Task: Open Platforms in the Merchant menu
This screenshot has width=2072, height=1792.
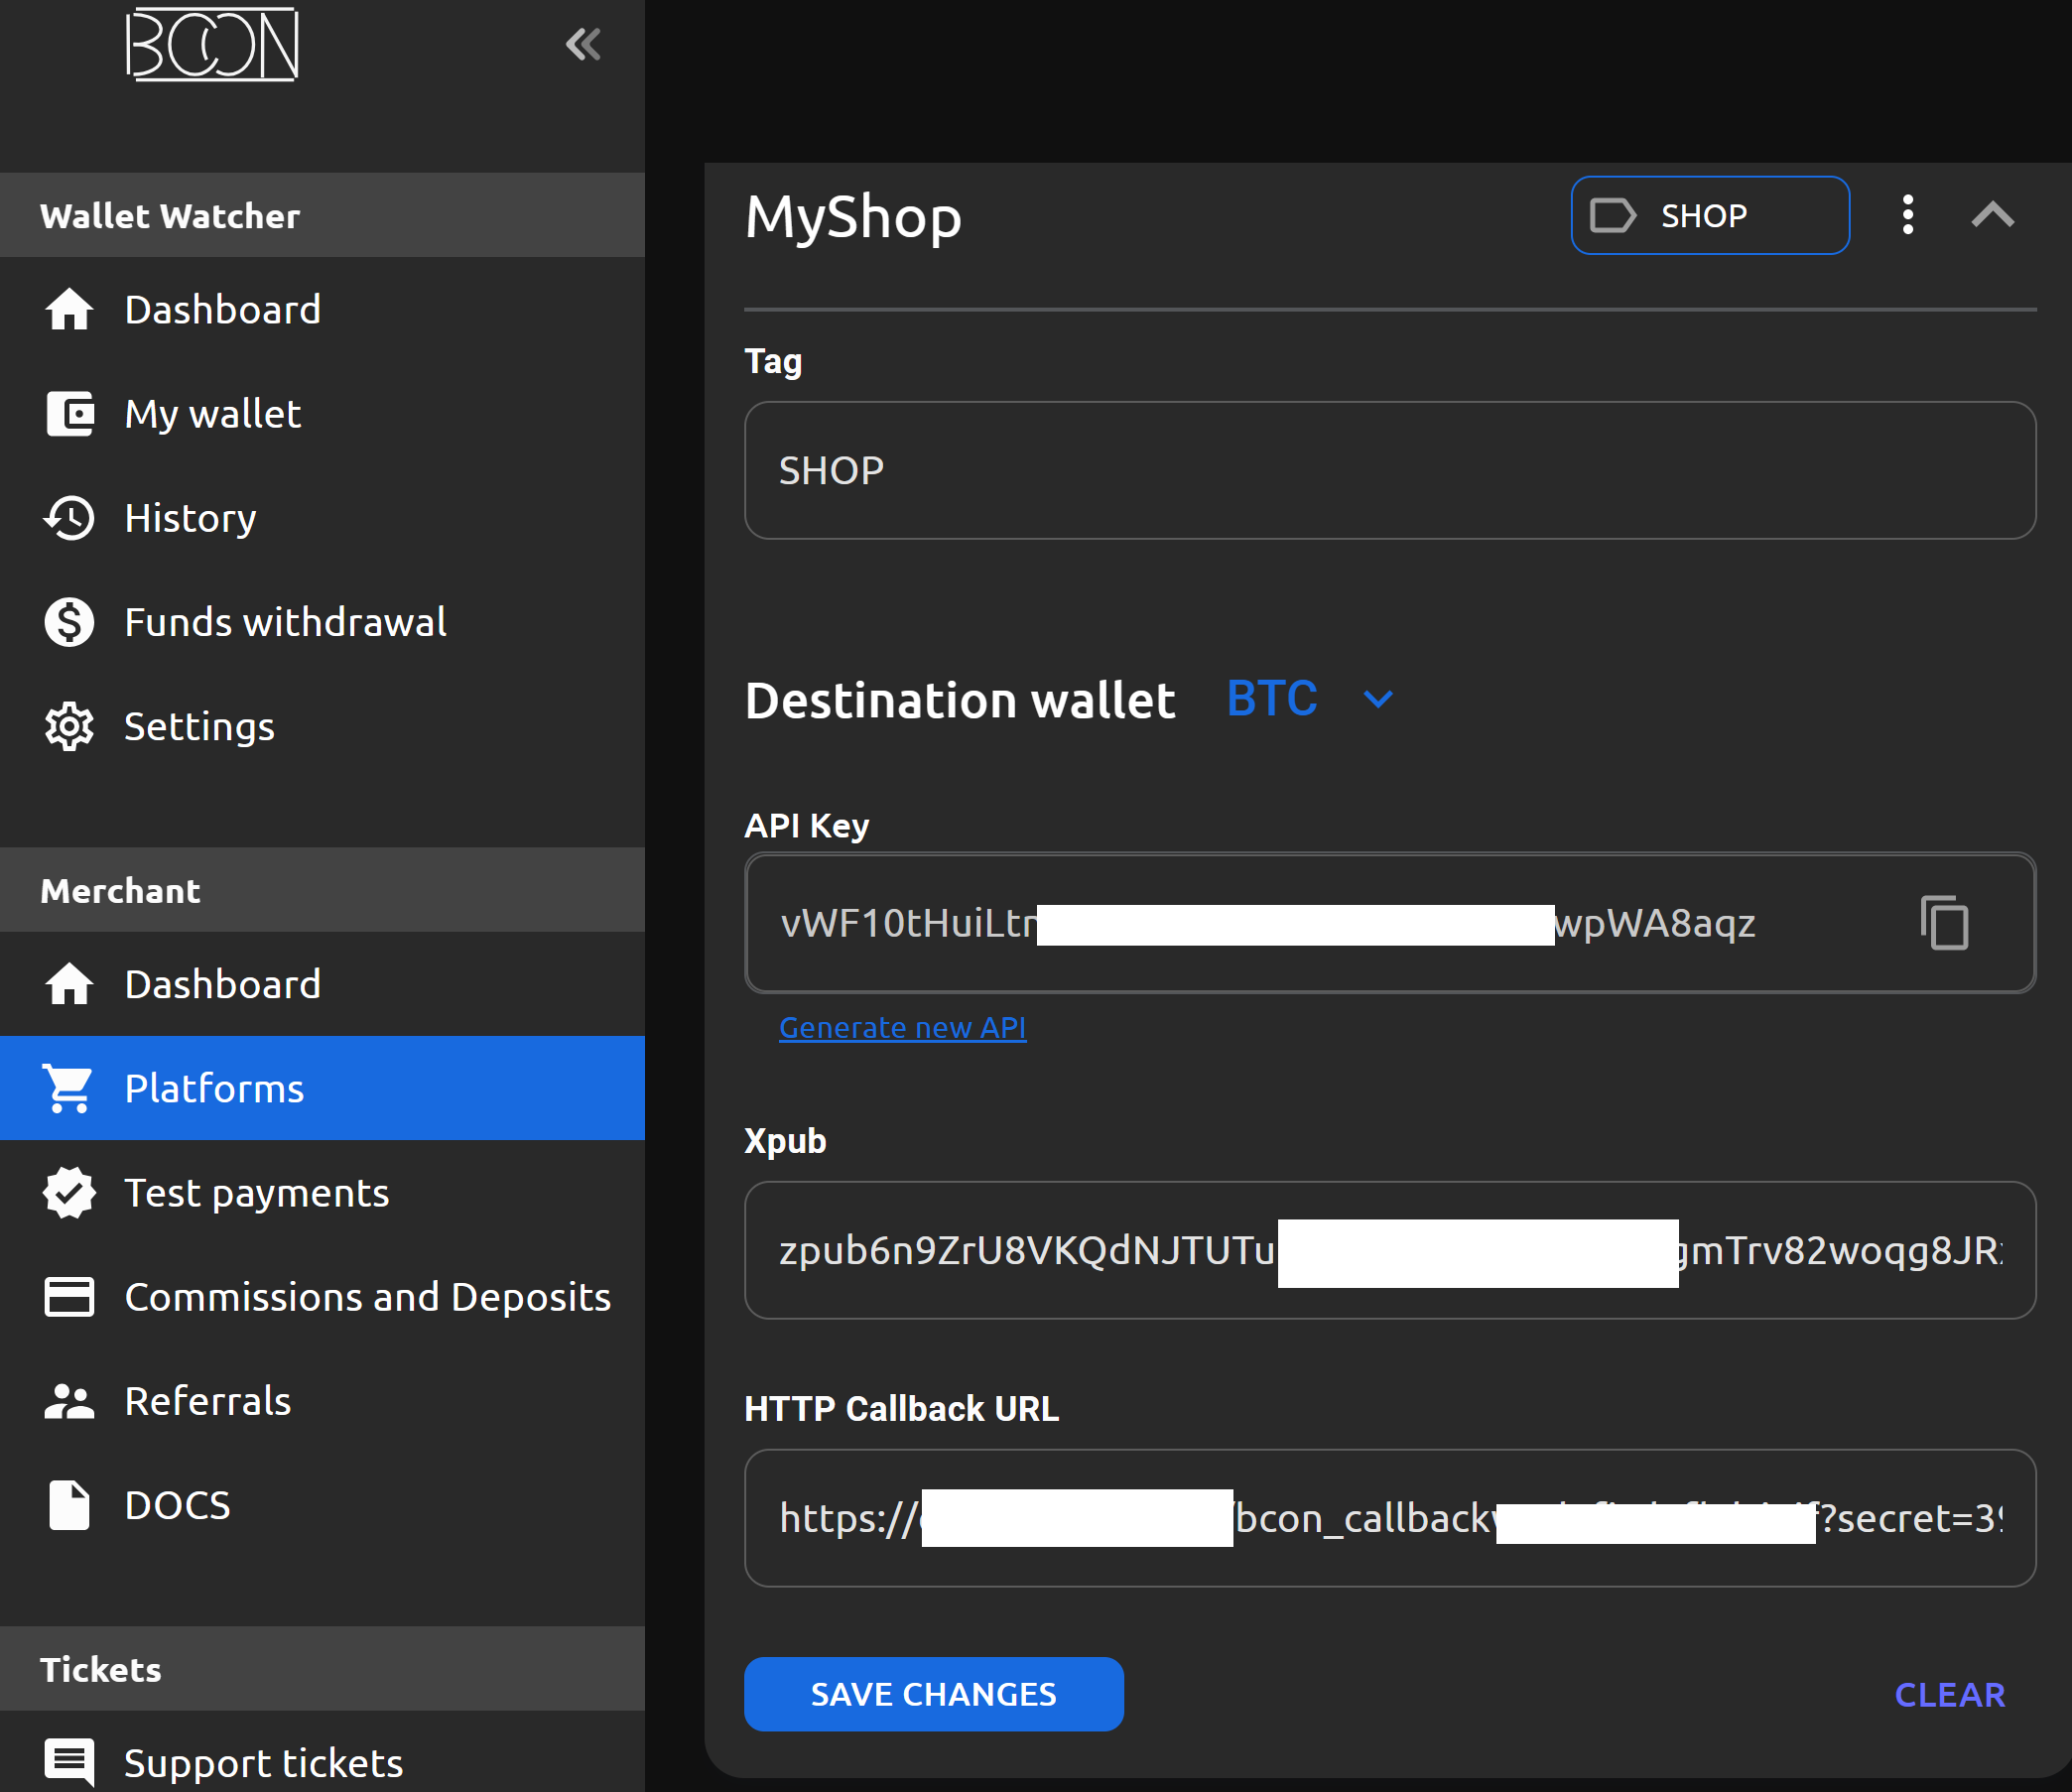Action: 322,1088
